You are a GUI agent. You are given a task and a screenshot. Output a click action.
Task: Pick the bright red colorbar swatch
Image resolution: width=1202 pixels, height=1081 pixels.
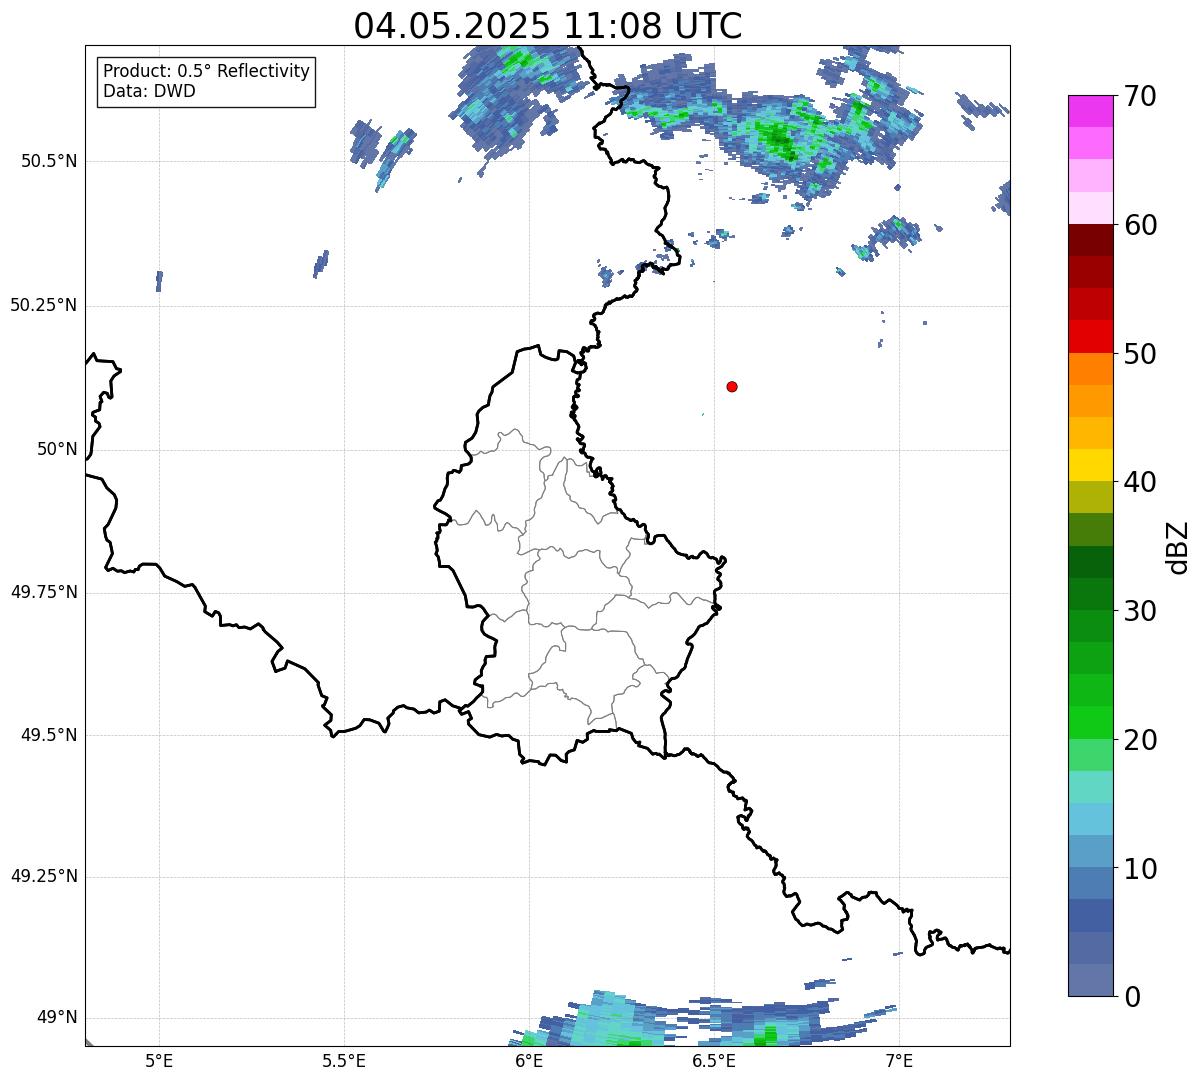coord(1090,337)
